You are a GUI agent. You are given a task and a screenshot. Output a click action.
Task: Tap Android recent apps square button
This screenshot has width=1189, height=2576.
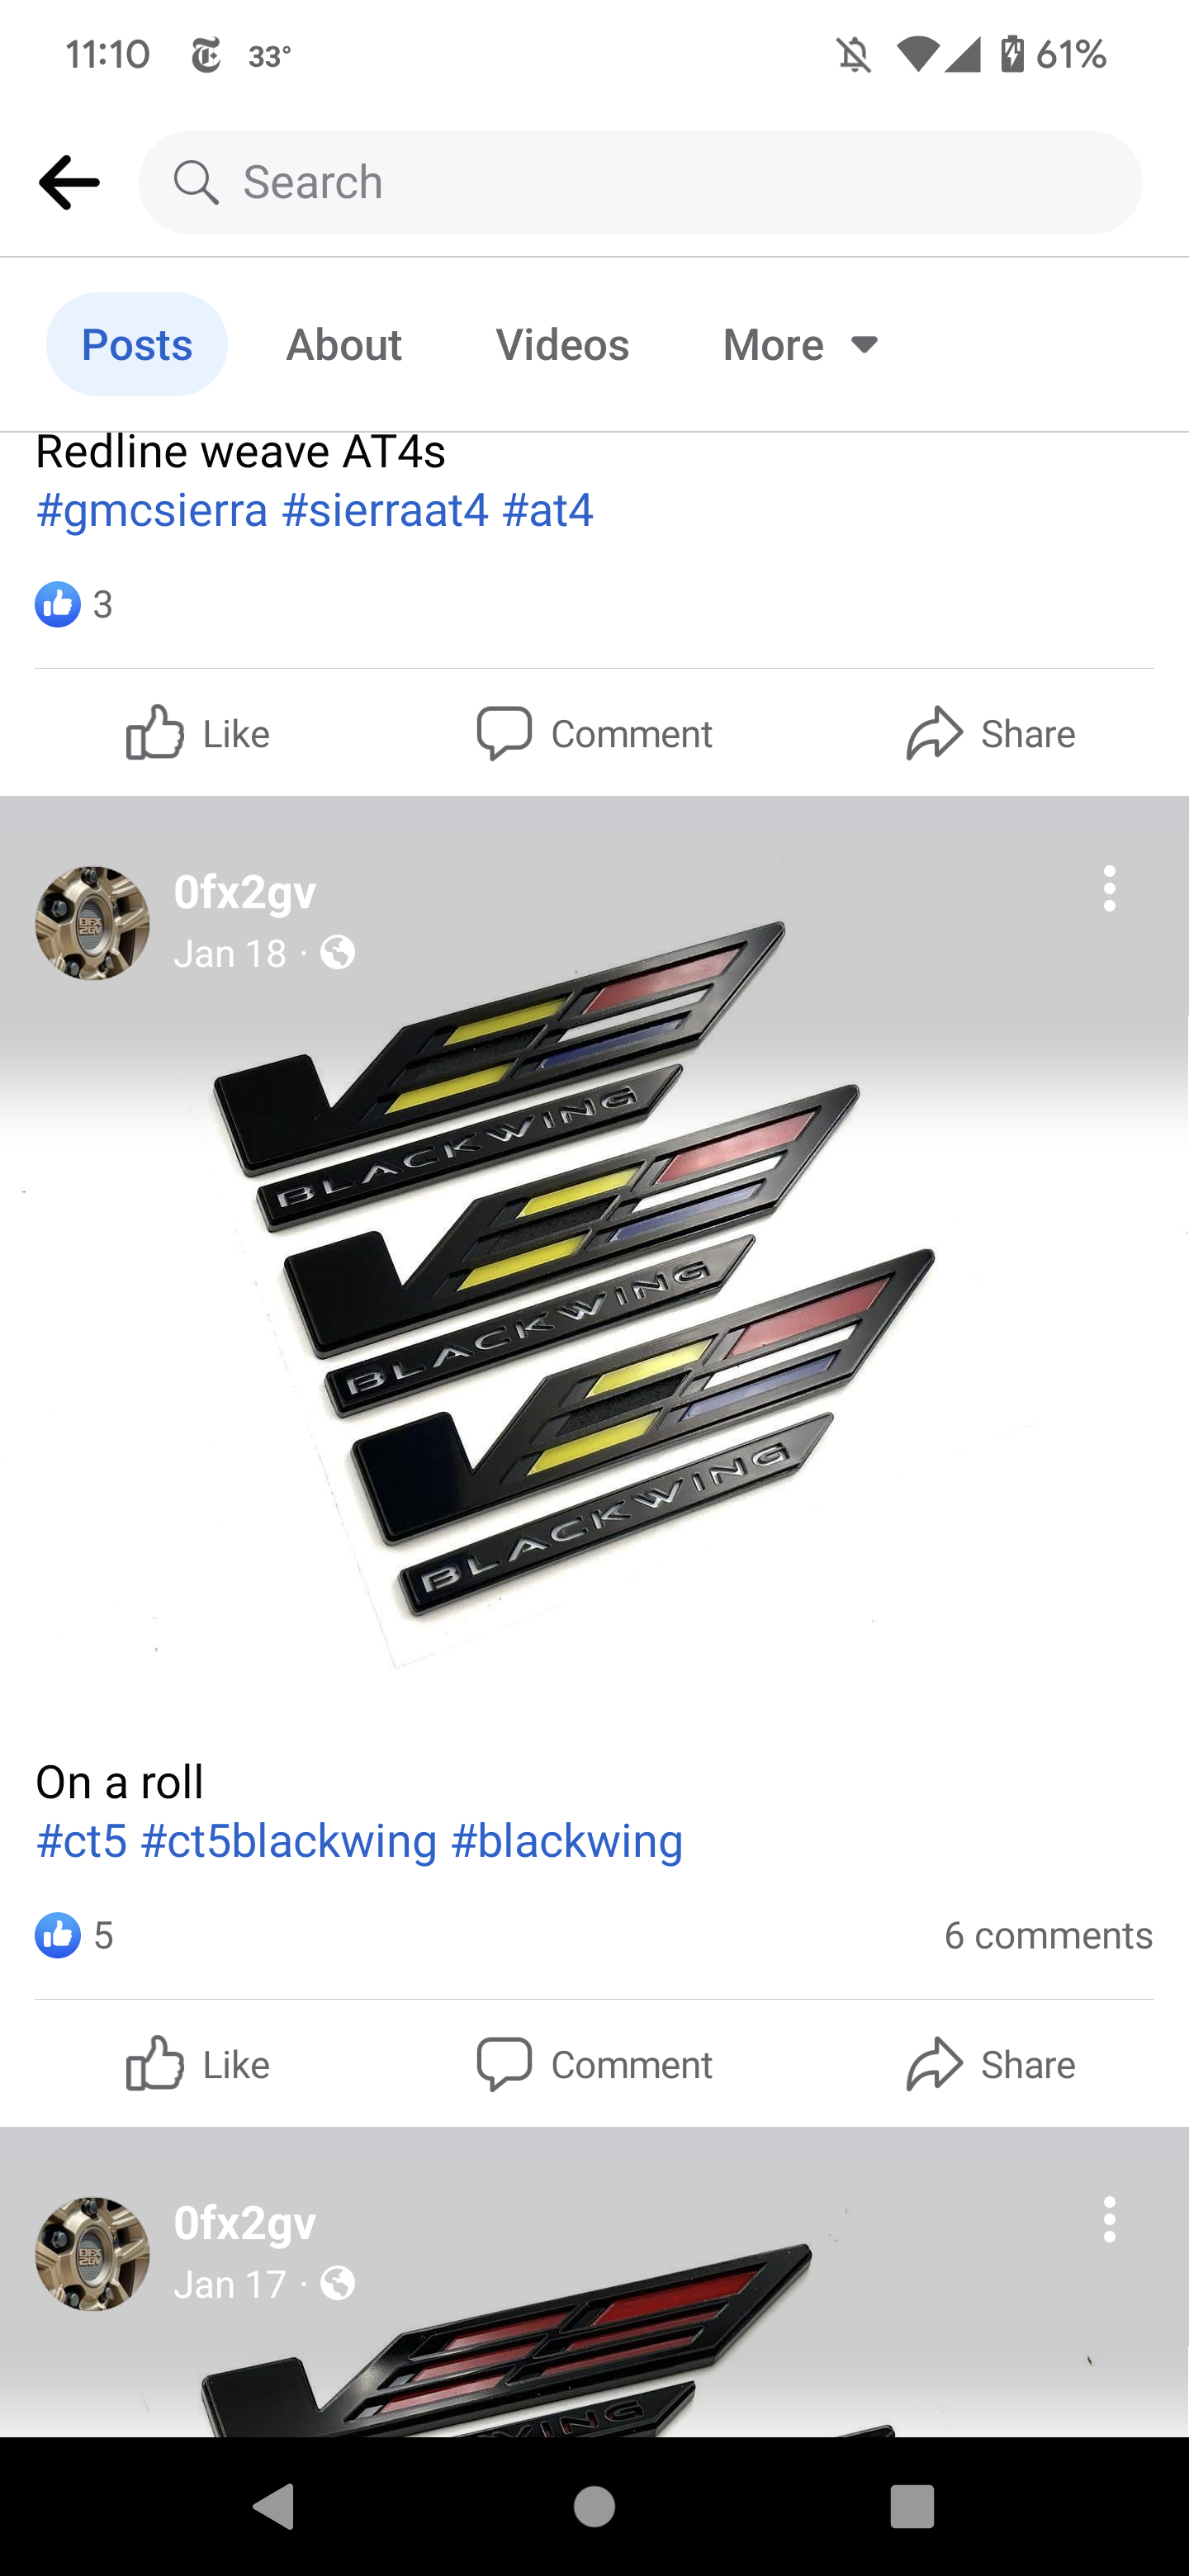pyautogui.click(x=911, y=2506)
